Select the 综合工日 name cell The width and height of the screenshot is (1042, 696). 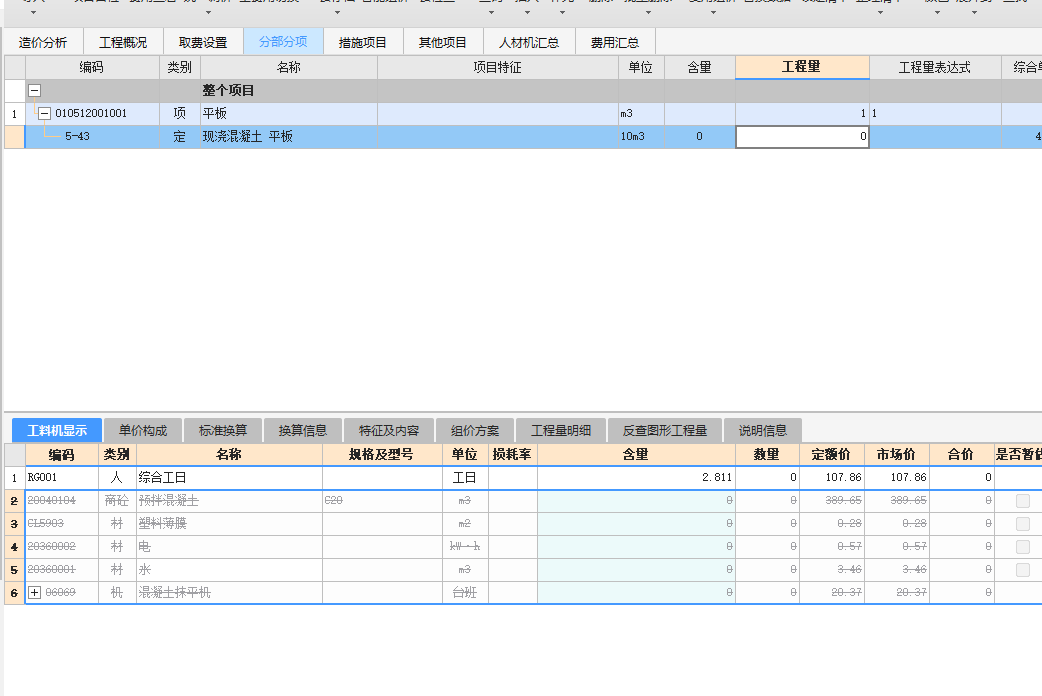(x=229, y=477)
